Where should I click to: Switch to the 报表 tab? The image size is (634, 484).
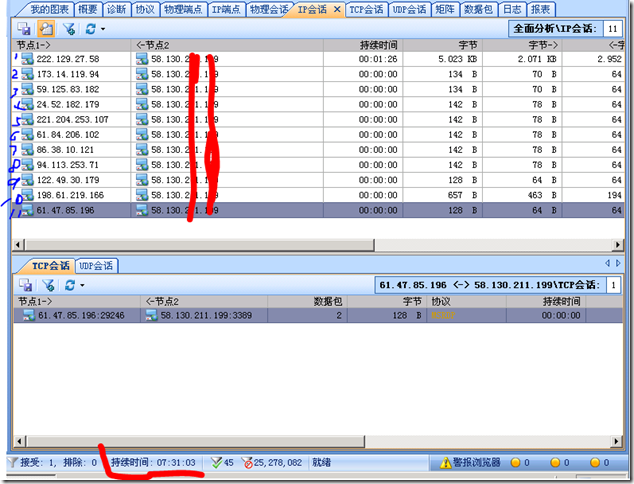(x=541, y=9)
